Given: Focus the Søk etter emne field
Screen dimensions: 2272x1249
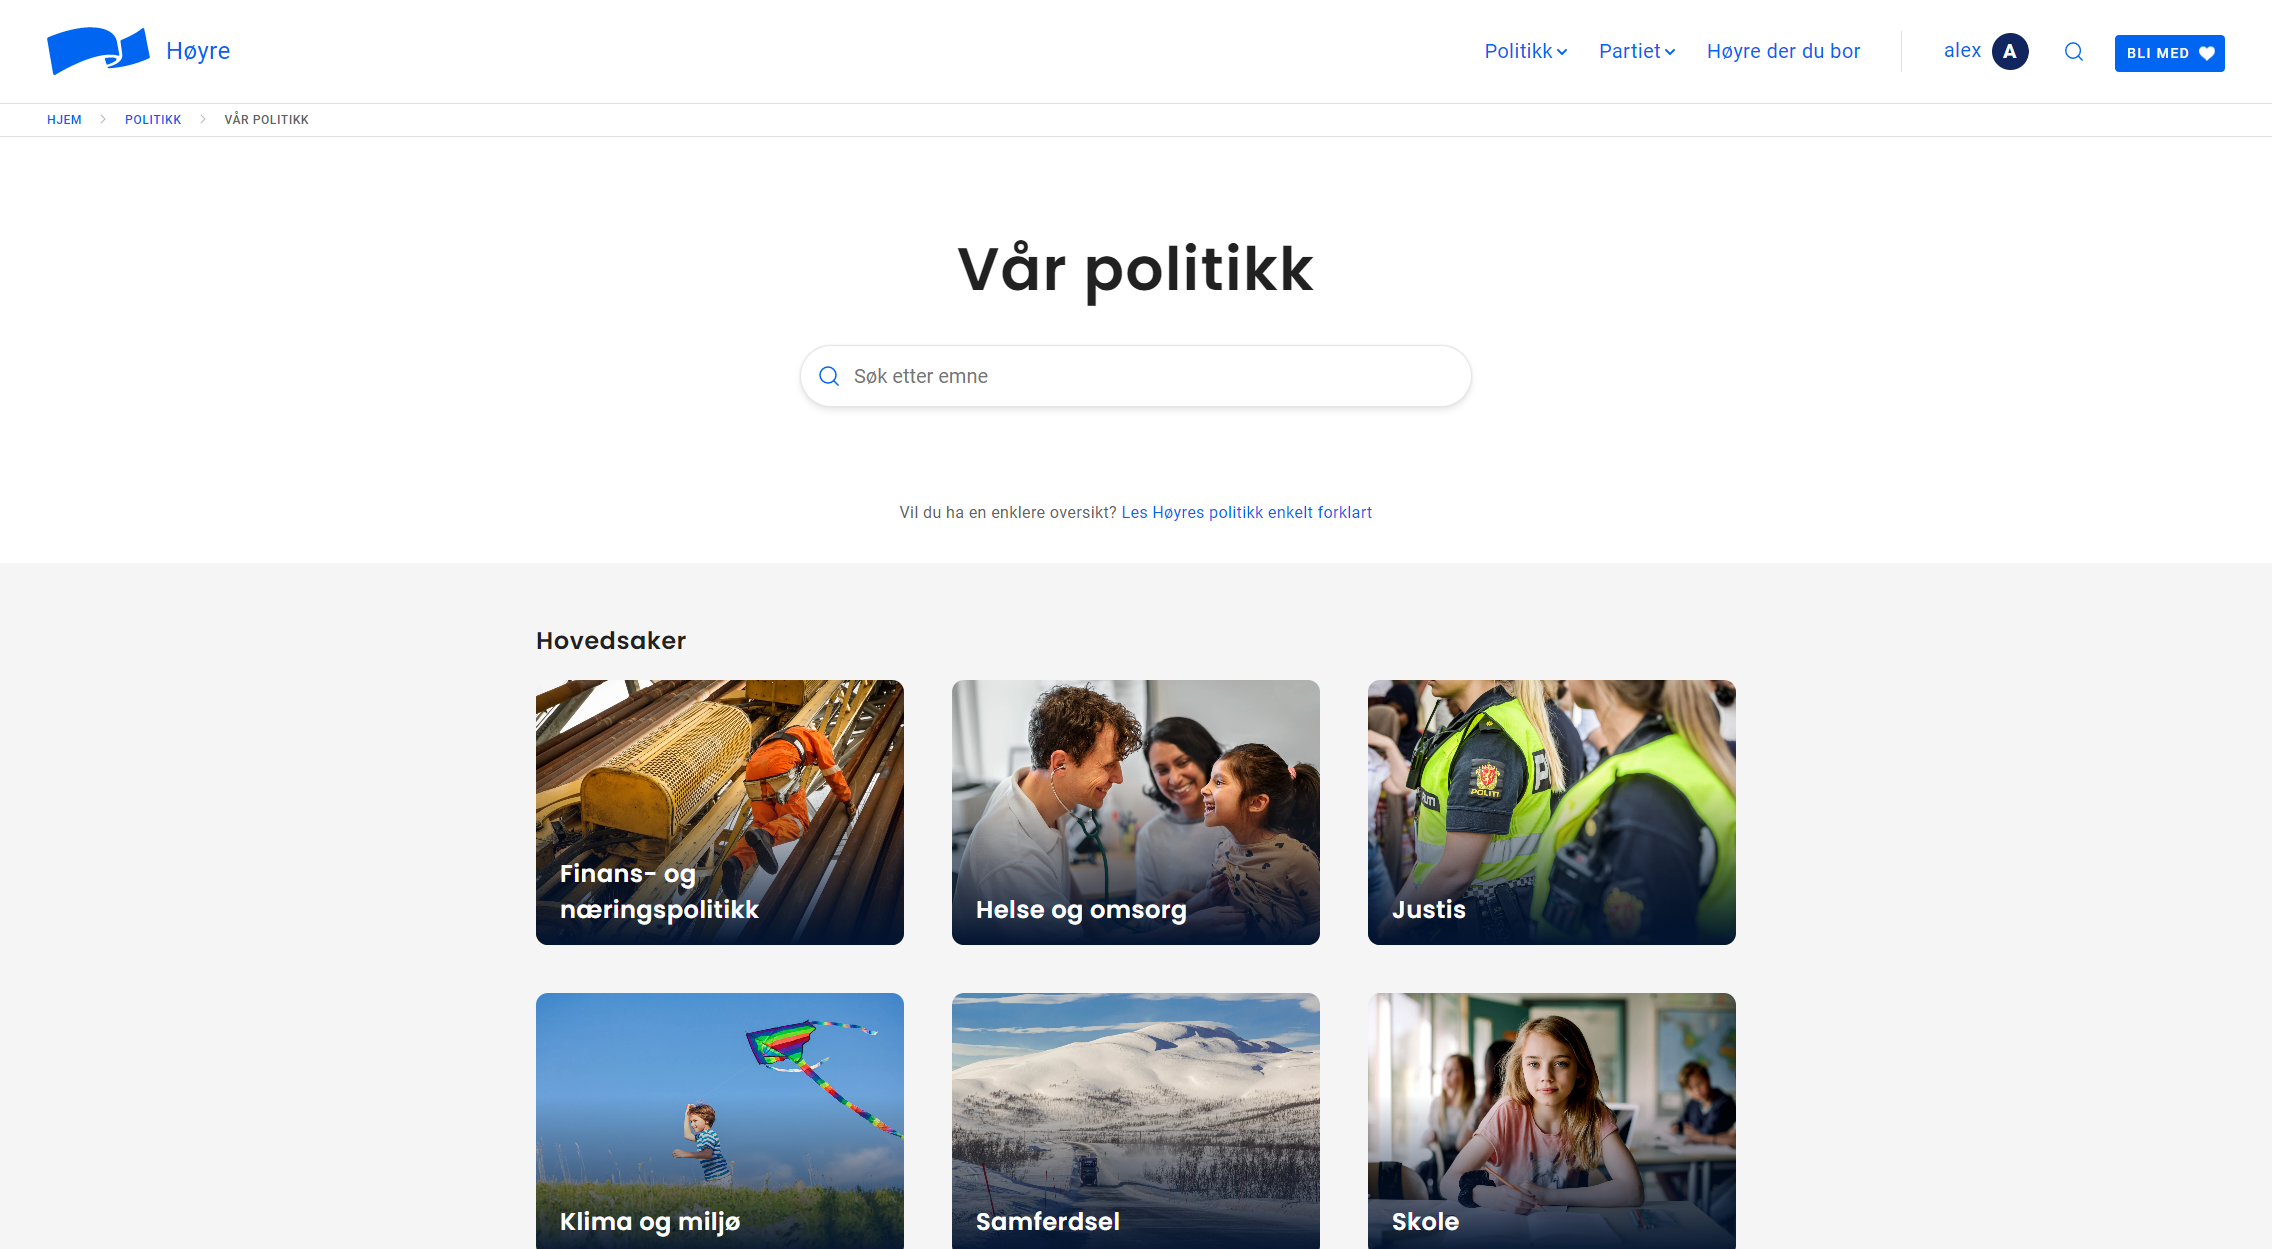Looking at the screenshot, I should click(1135, 376).
